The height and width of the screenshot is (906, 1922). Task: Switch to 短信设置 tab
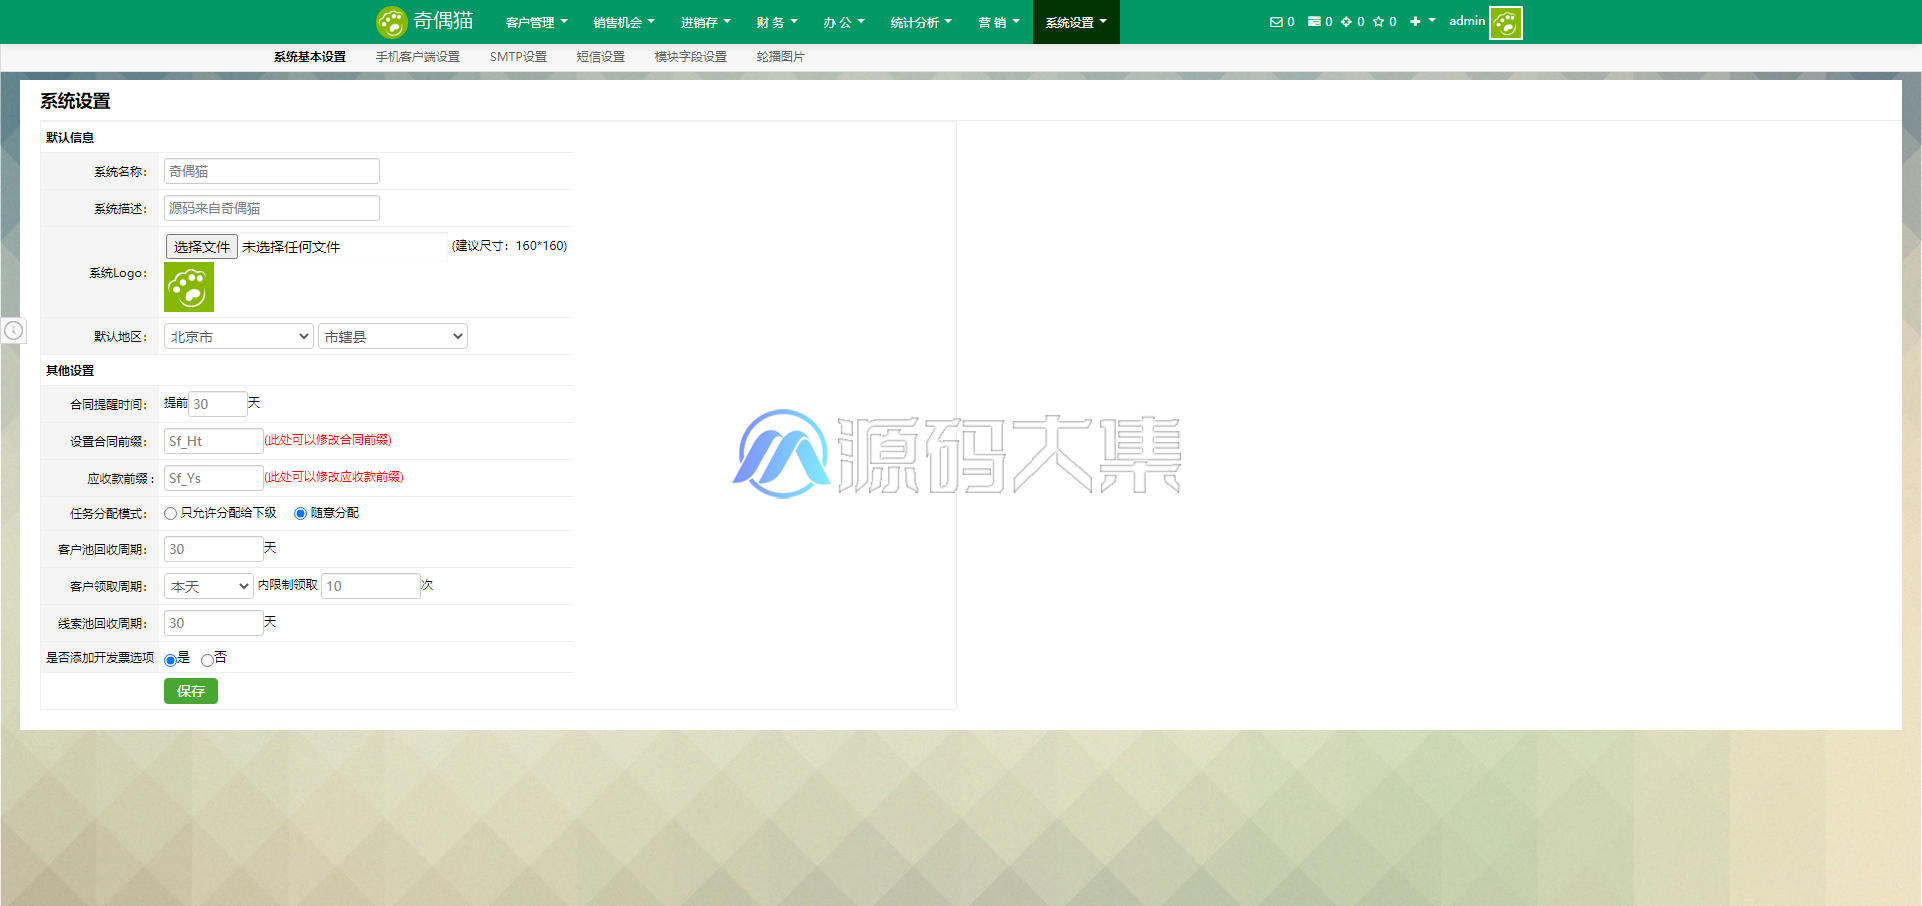(x=601, y=57)
